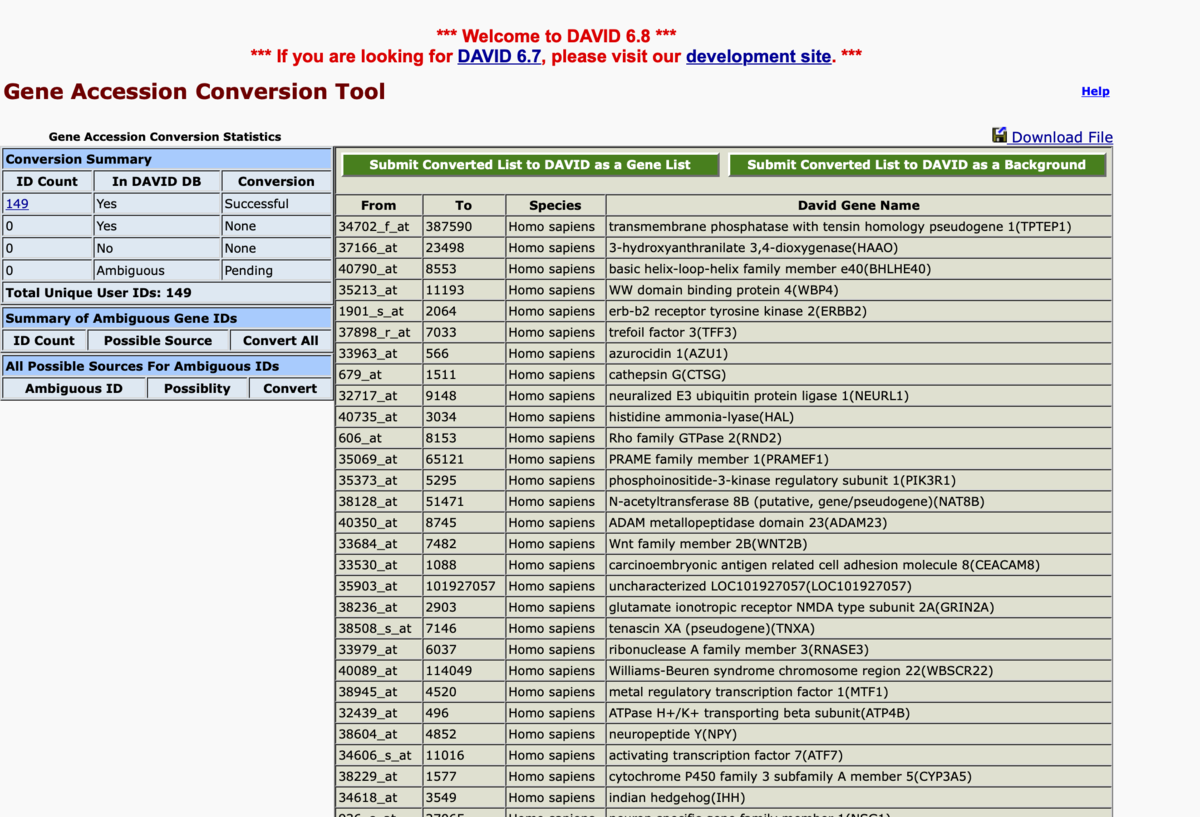Click the converted ID 114049

tap(449, 671)
